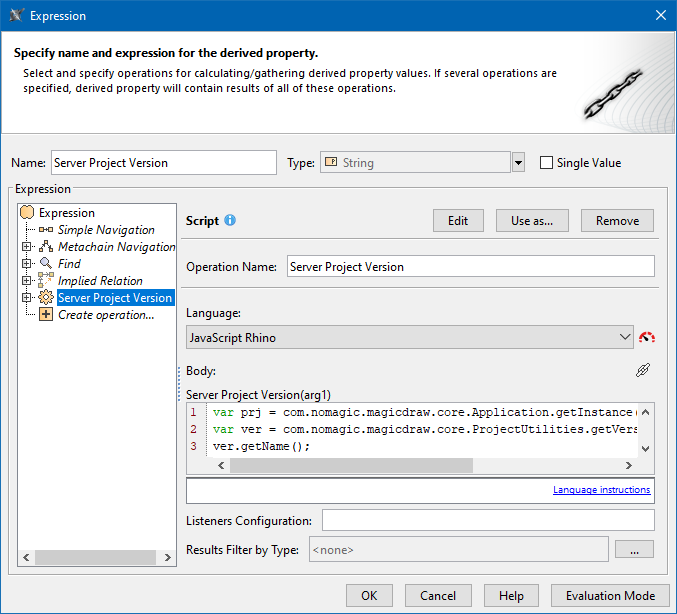Click the Remove script button
This screenshot has height=614, width=677.
coord(617,220)
